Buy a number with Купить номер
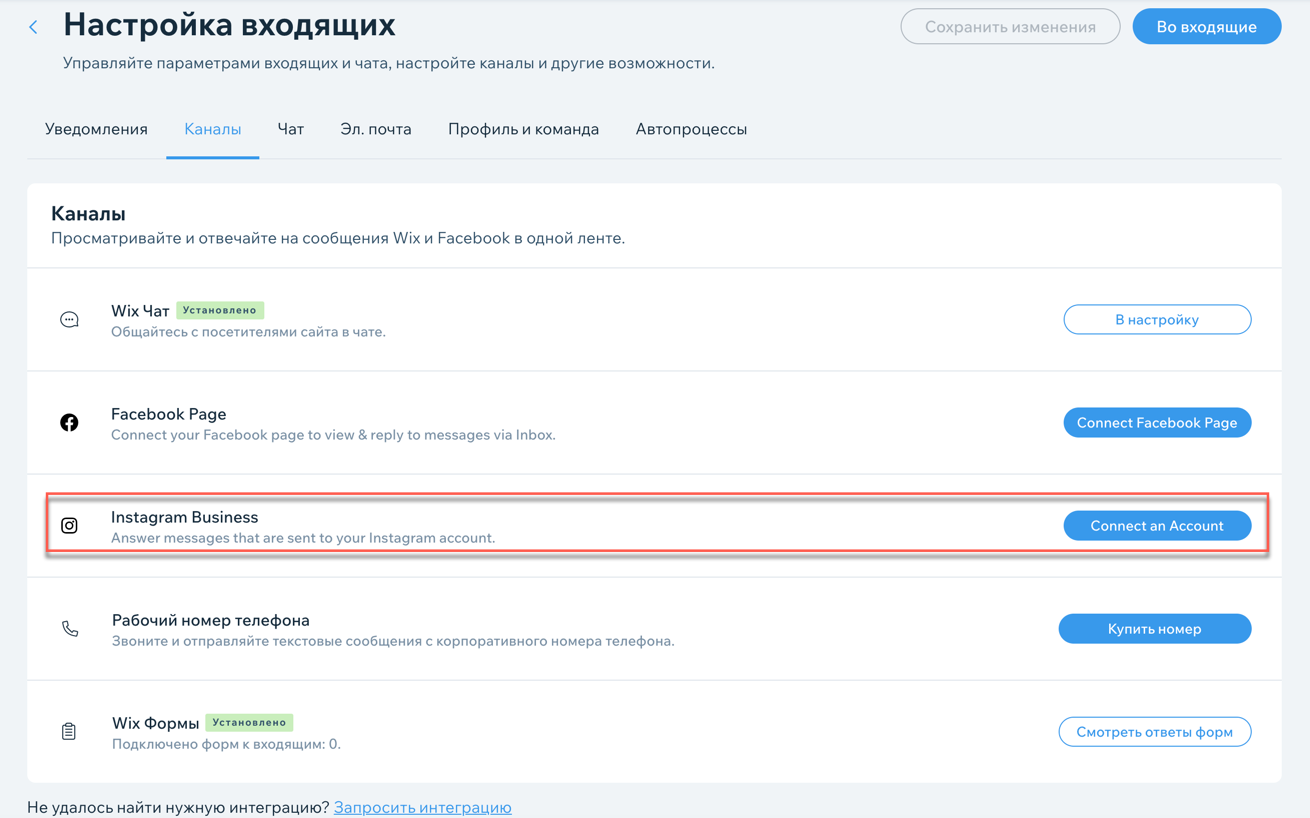 (x=1155, y=629)
